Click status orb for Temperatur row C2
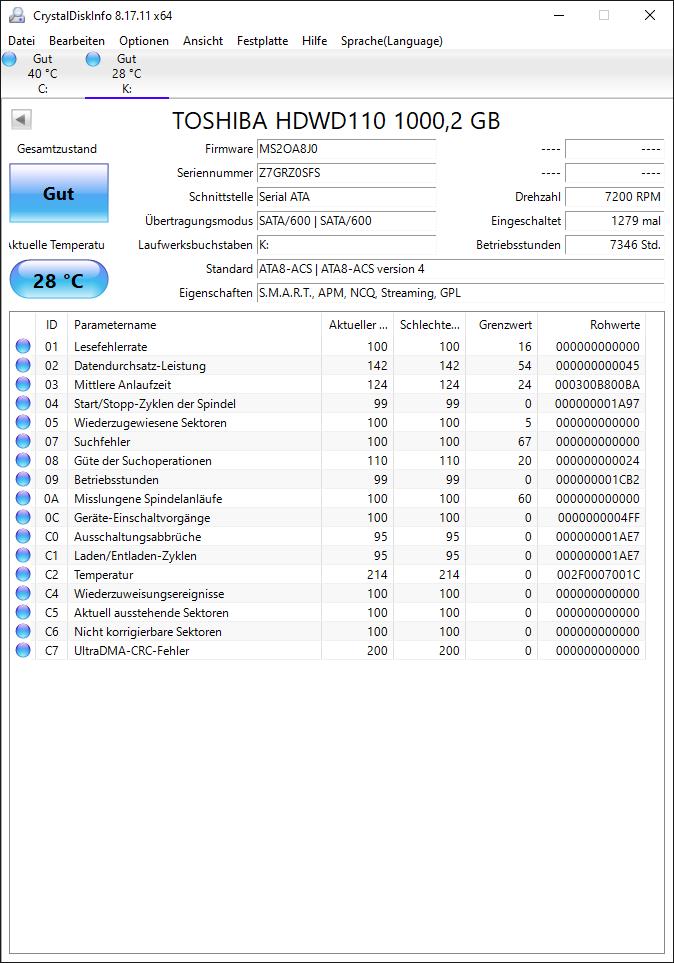674x963 pixels. click(23, 574)
